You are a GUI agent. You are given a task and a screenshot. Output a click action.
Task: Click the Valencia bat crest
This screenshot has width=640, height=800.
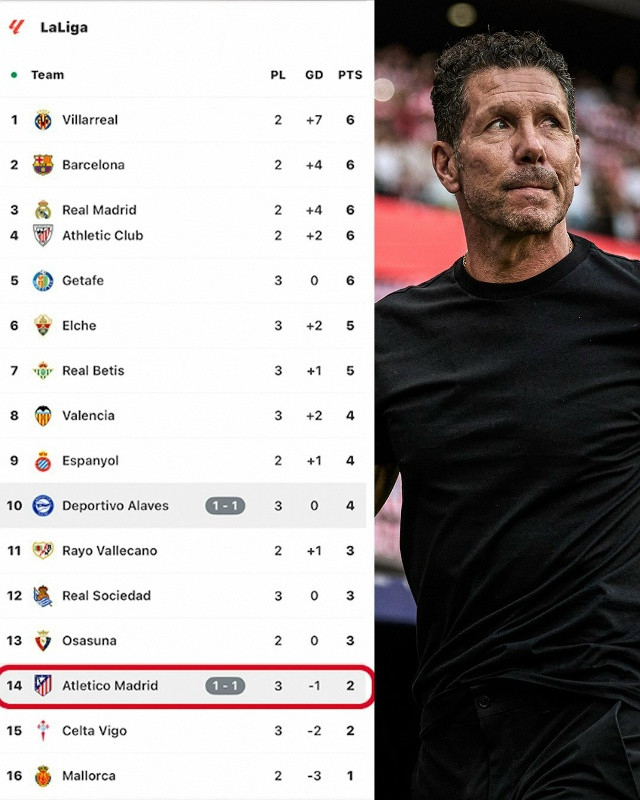pos(43,415)
